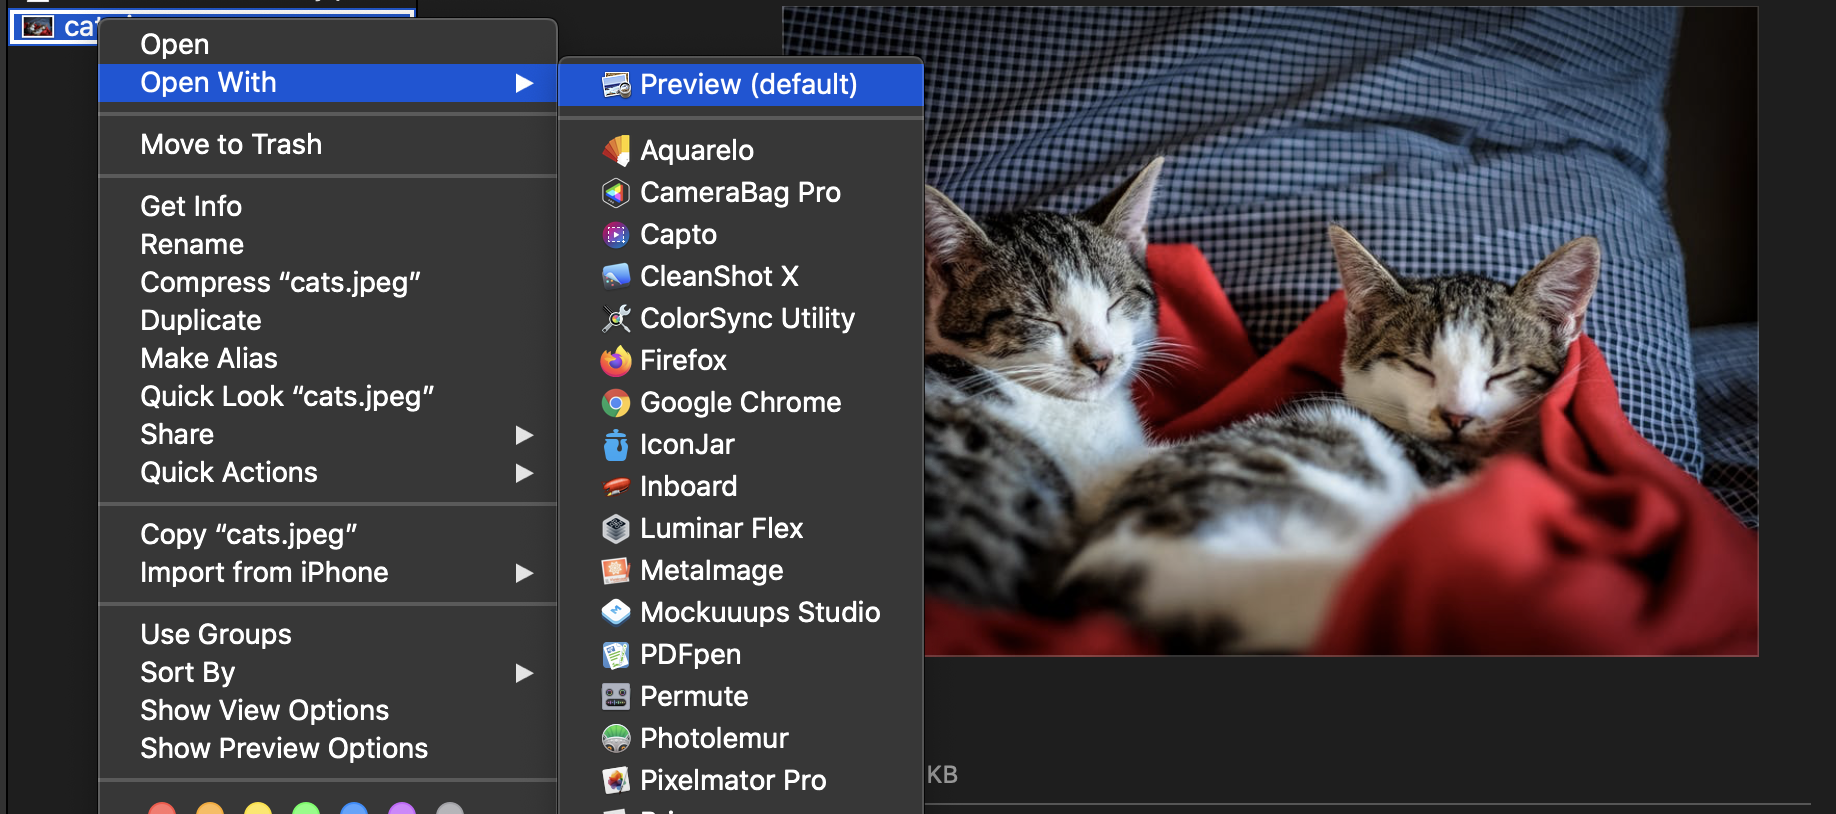Expand Import from iPhone submenu arrow

click(x=524, y=573)
